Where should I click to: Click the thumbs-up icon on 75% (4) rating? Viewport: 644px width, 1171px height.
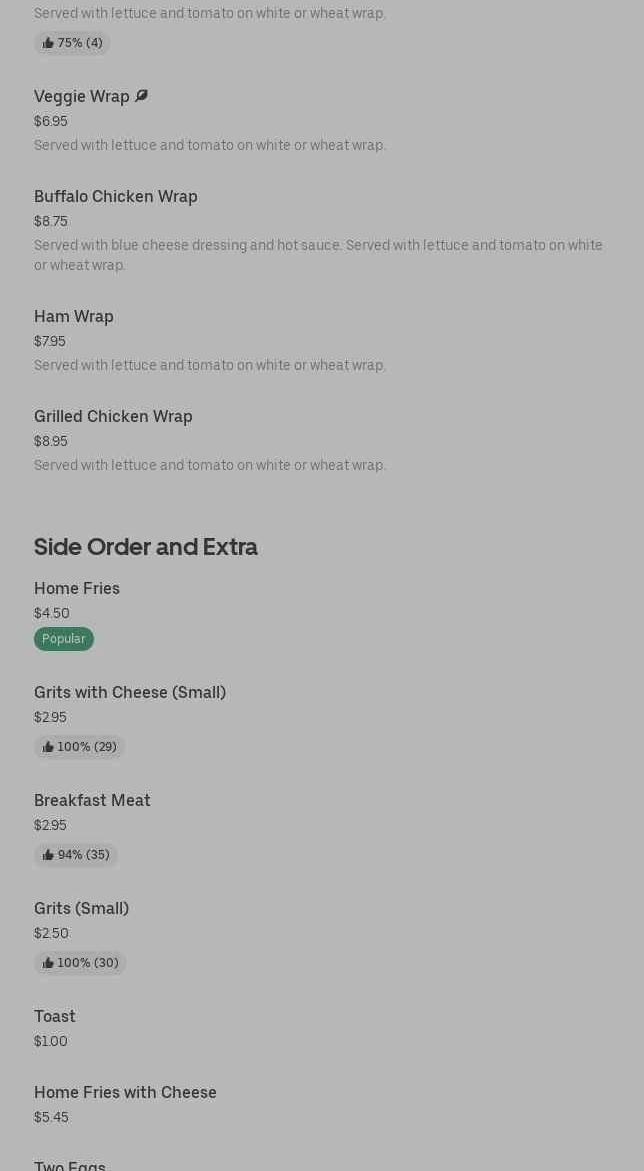[48, 43]
